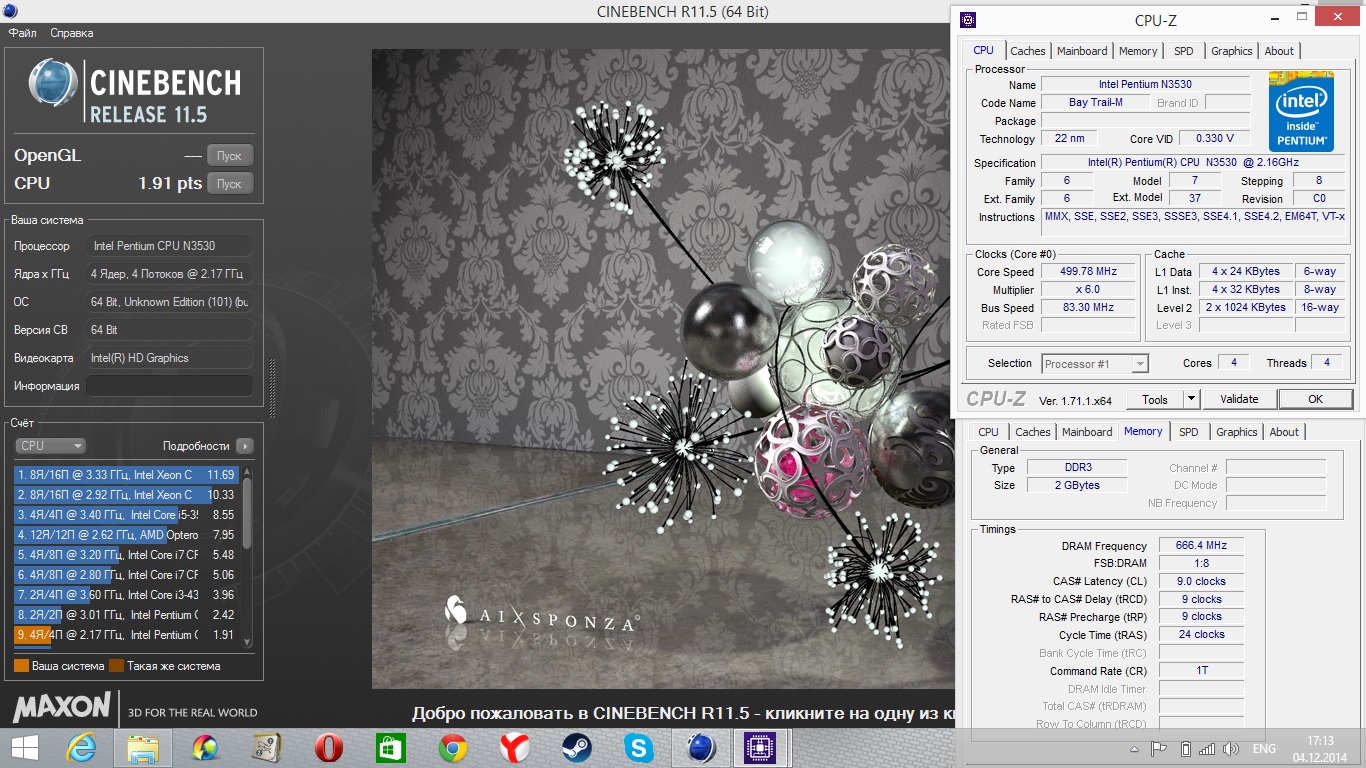The width and height of the screenshot is (1366, 768).
Task: Open the volume control in tray
Action: point(1231,748)
